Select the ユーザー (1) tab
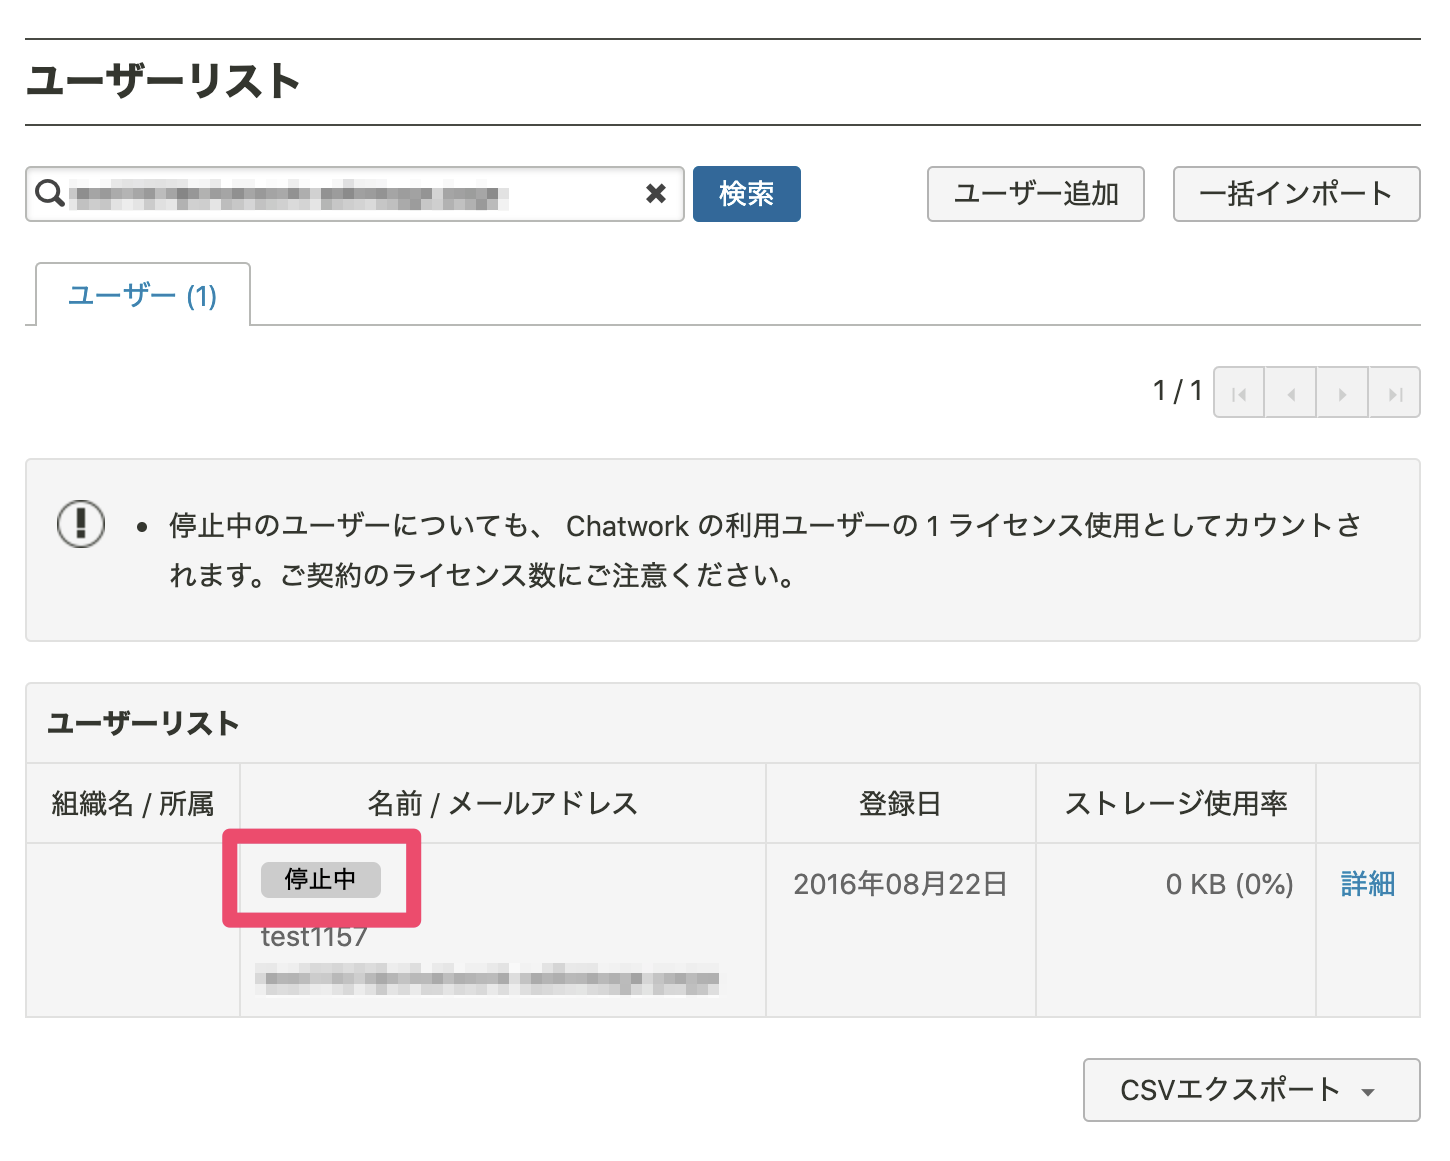This screenshot has height=1161, width=1450. point(141,293)
